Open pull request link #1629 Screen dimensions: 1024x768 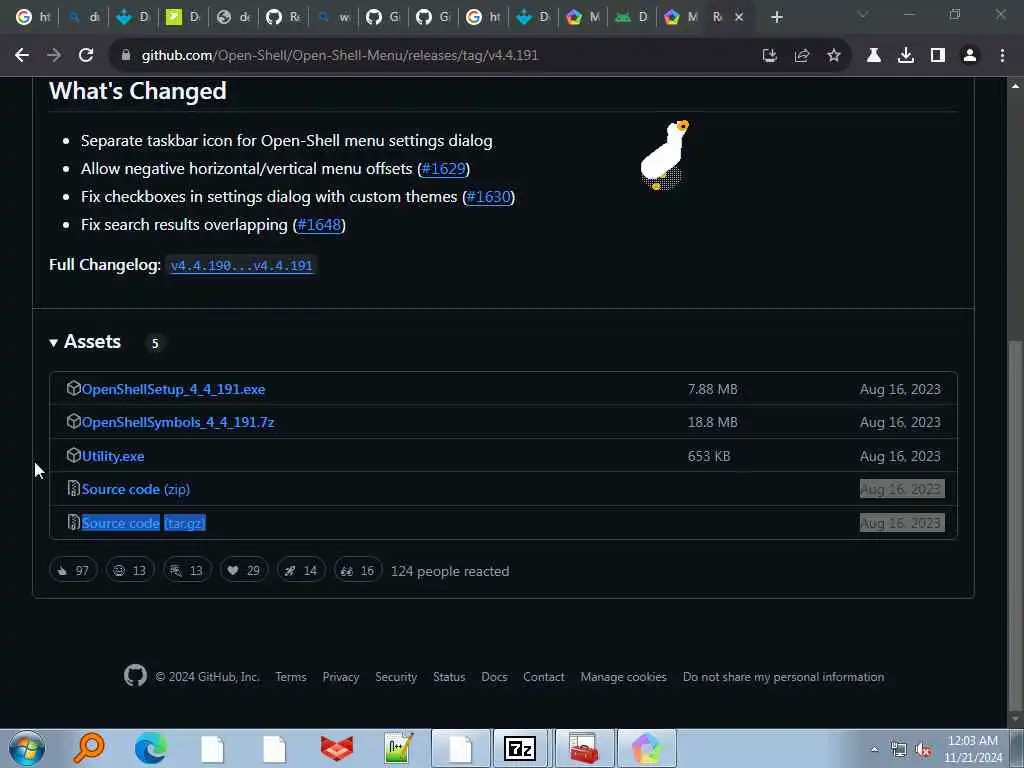(443, 168)
